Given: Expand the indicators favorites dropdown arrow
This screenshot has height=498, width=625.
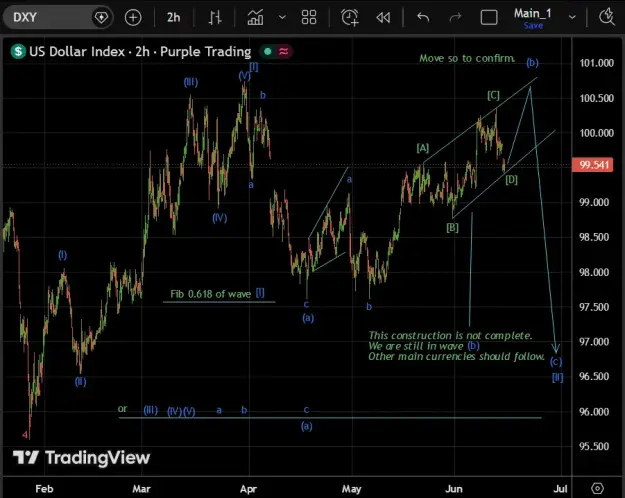Looking at the screenshot, I should [x=282, y=18].
